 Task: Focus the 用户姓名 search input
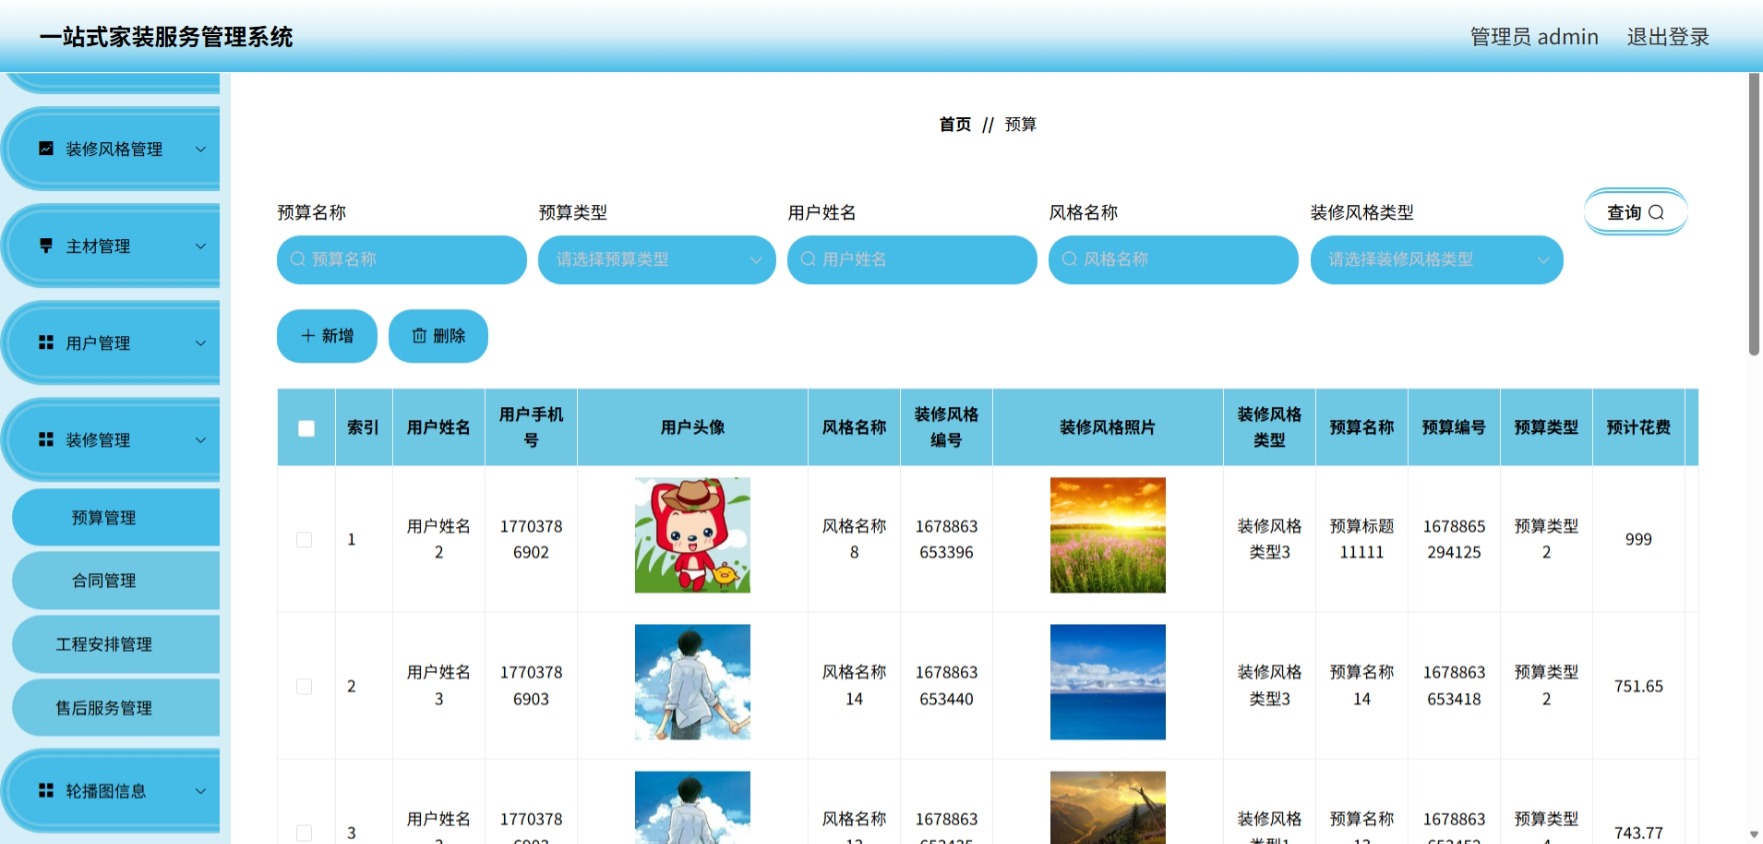[912, 260]
